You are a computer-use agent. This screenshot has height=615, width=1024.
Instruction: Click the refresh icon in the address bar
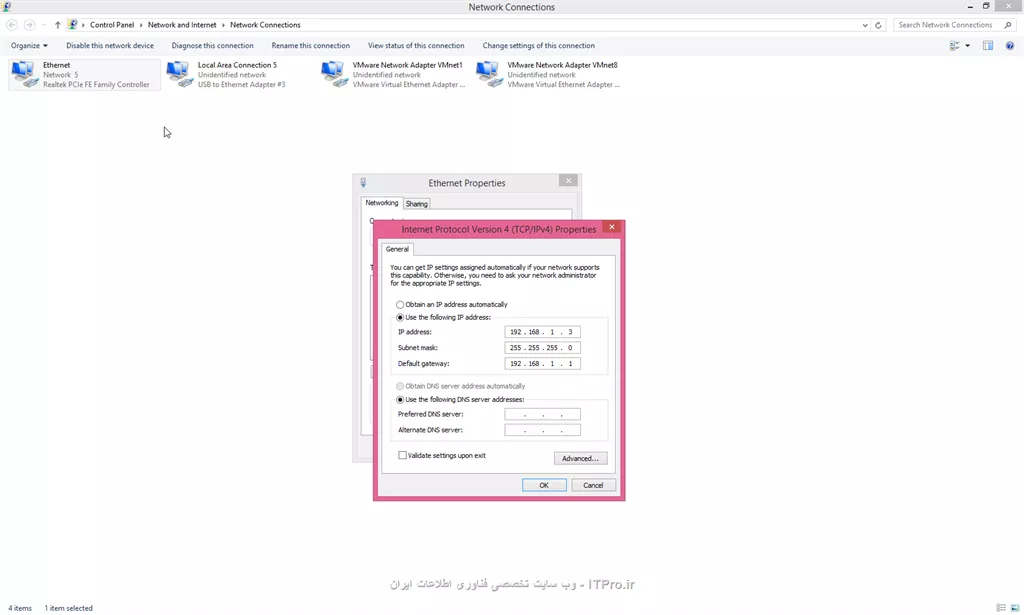point(879,25)
